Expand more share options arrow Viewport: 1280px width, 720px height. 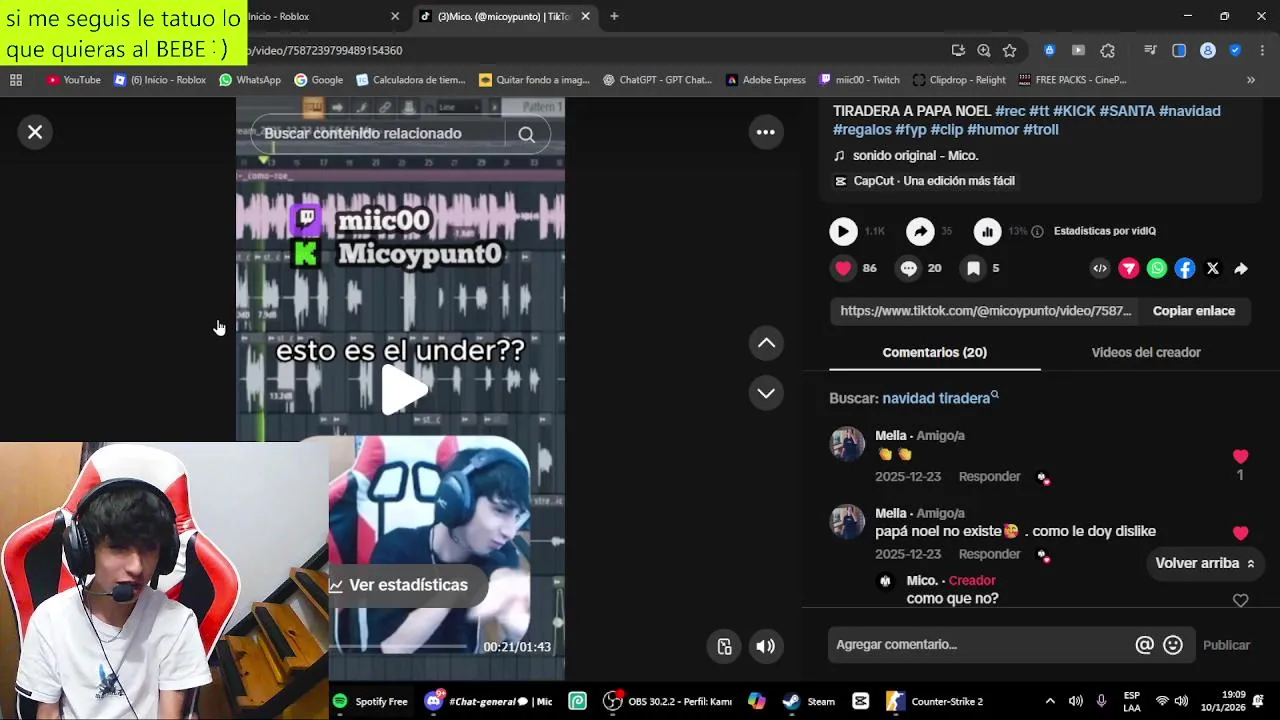coord(1241,268)
